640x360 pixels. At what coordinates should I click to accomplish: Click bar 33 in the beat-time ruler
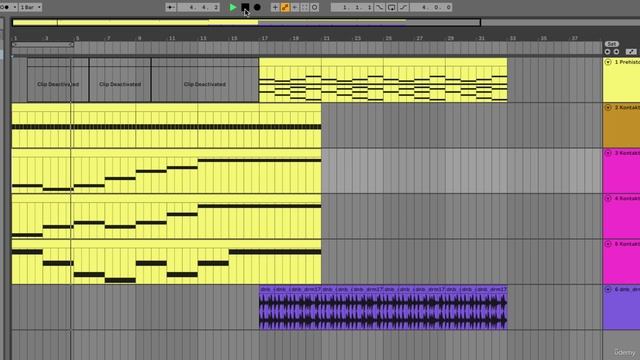pos(513,38)
